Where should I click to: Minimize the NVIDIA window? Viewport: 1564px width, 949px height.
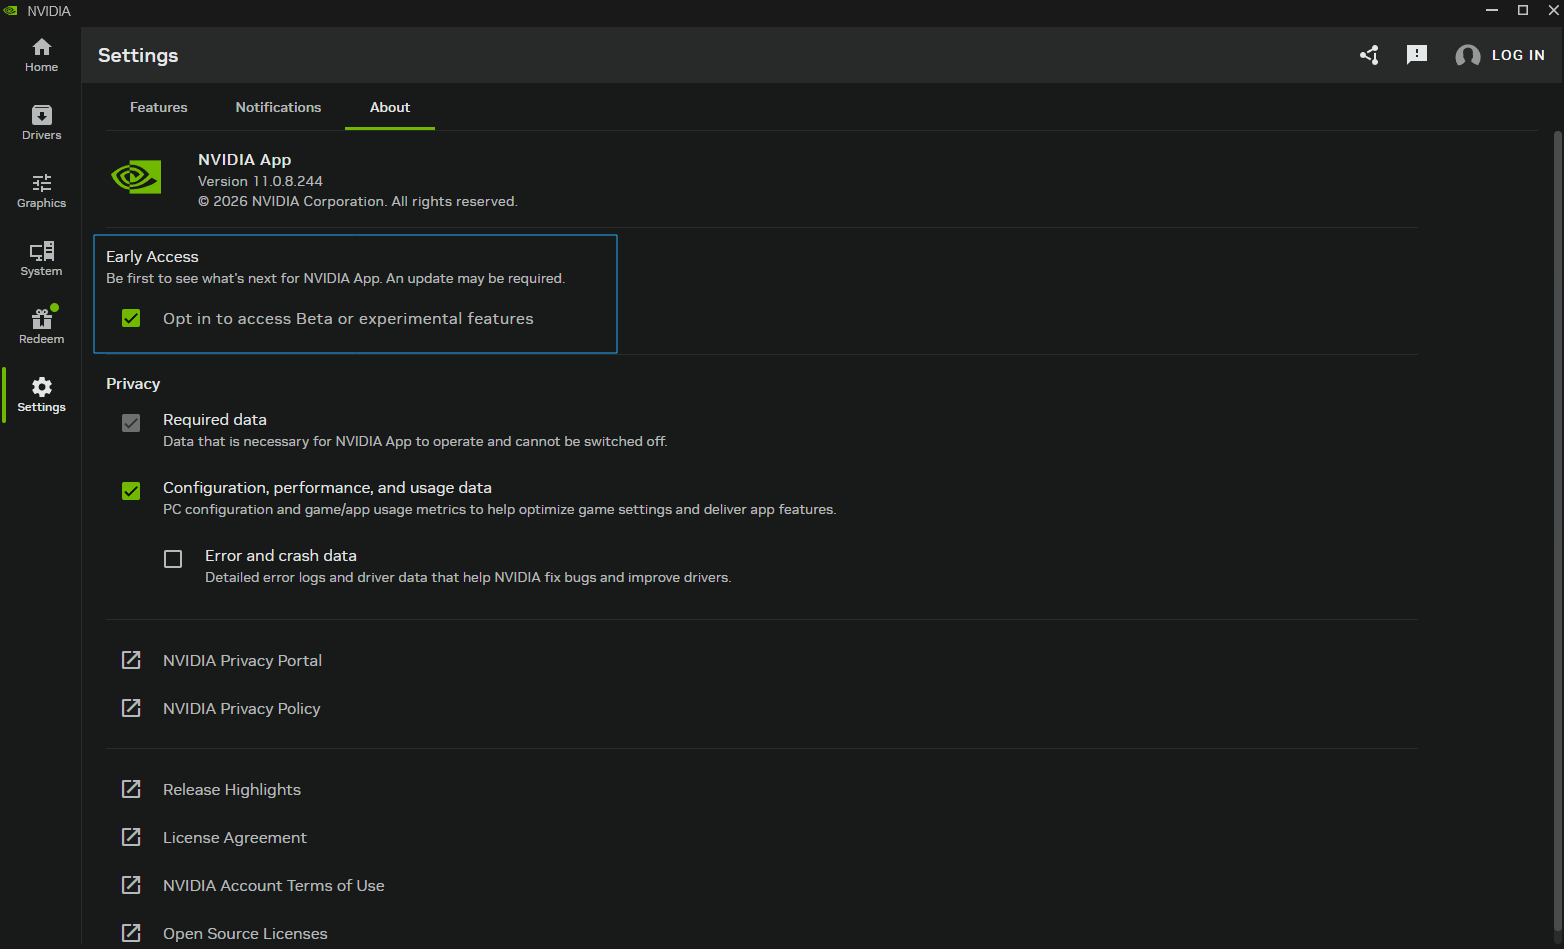tap(1492, 10)
